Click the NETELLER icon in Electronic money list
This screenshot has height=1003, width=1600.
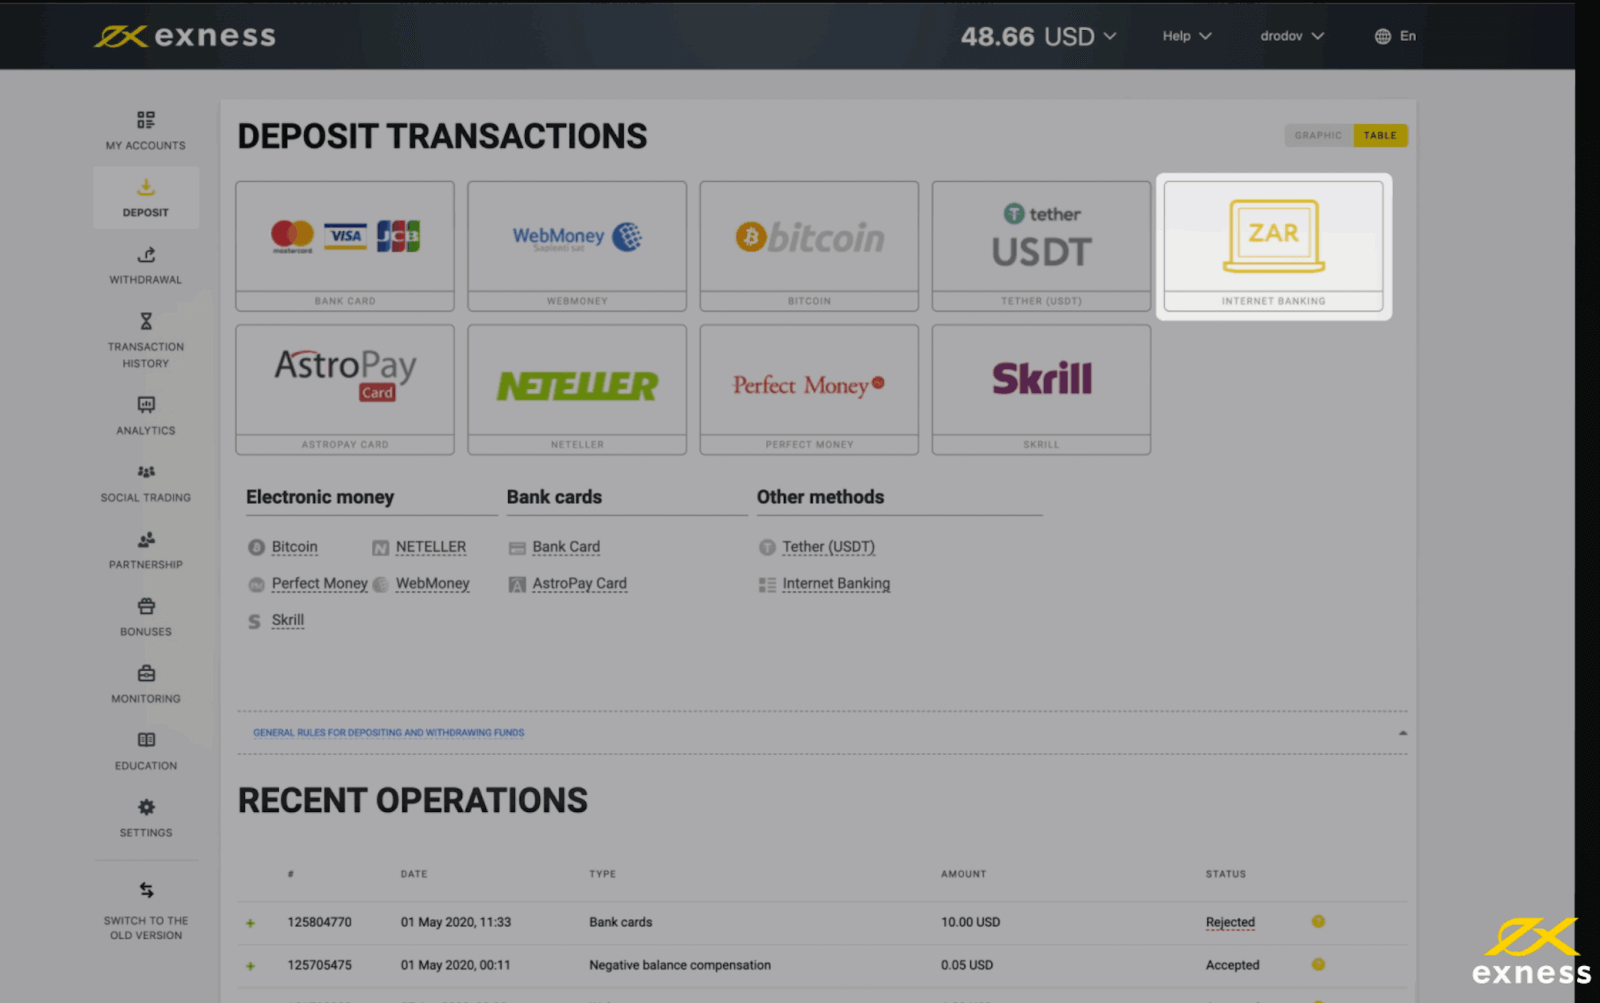point(380,547)
